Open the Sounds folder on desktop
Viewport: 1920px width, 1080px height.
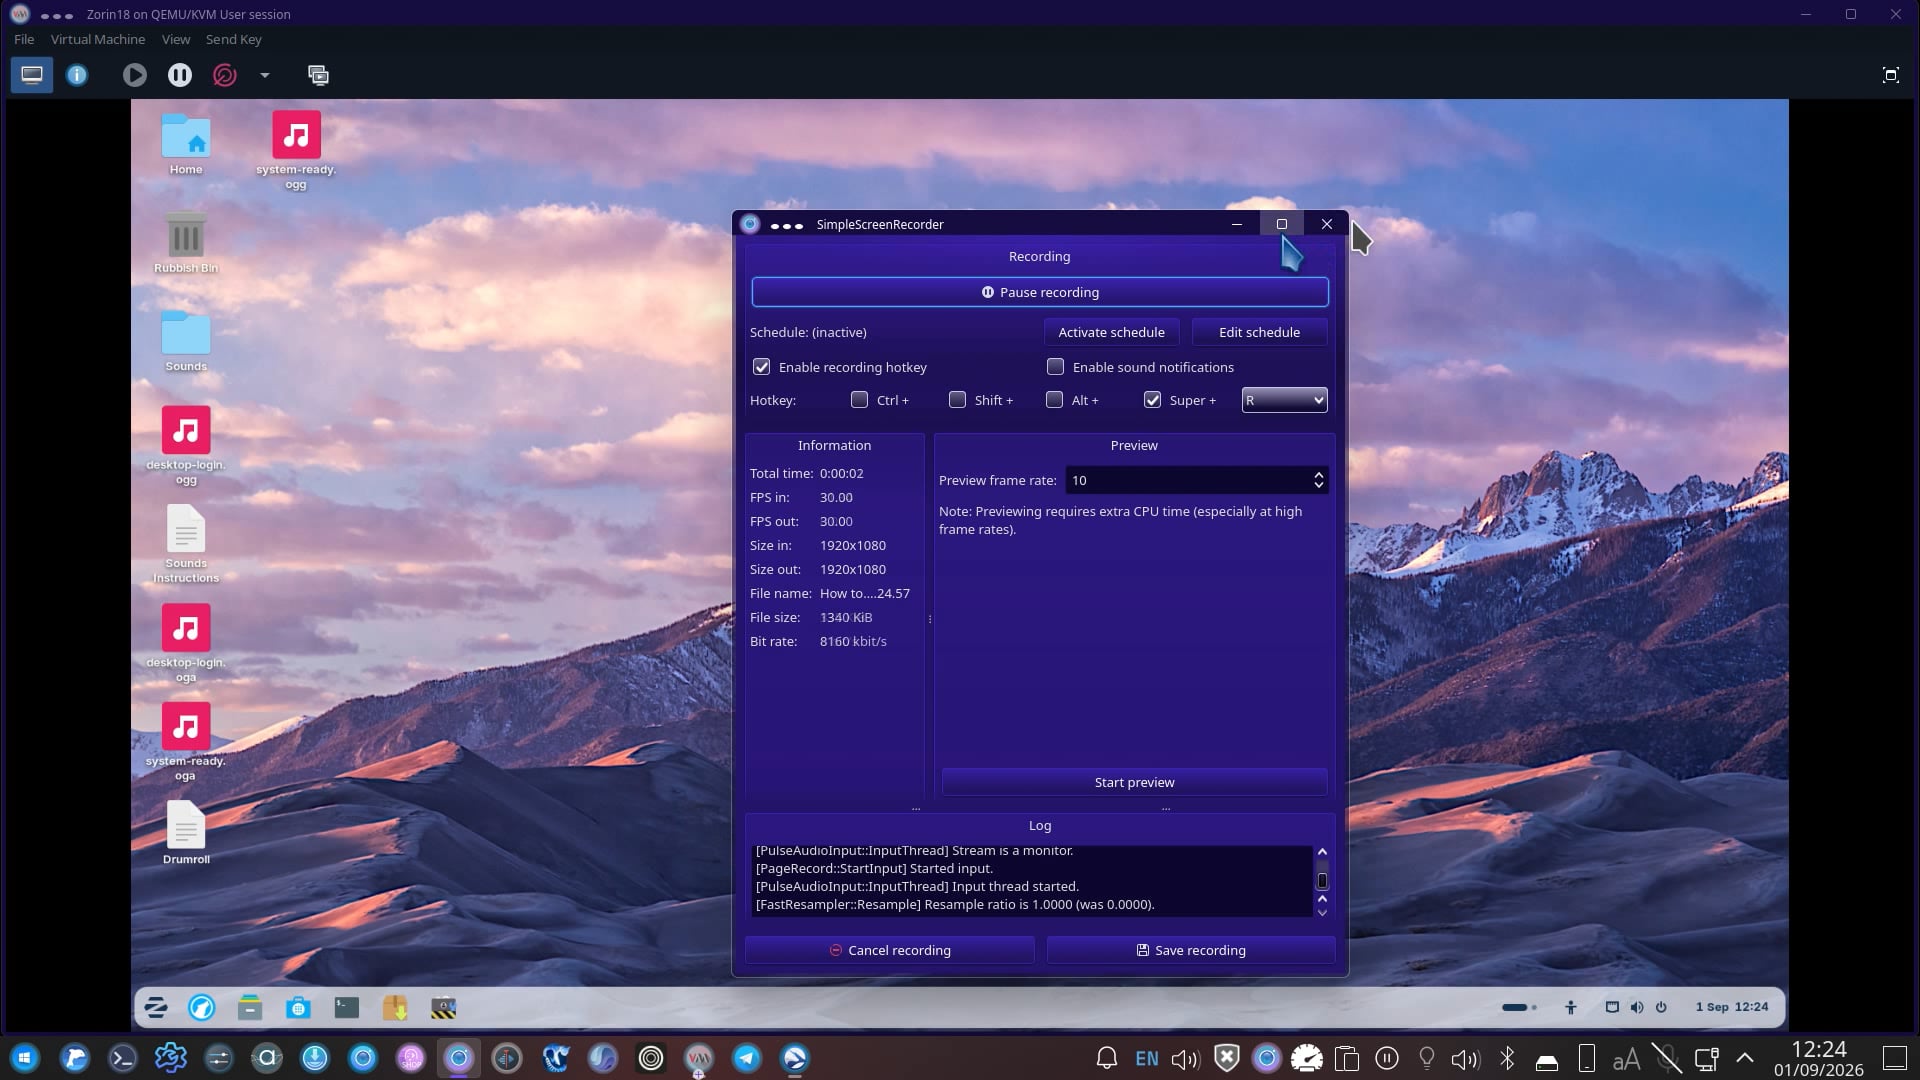click(186, 341)
